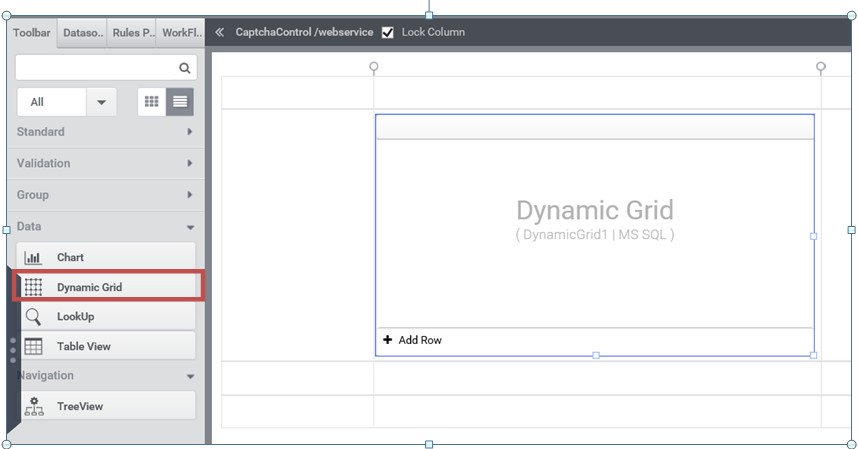Expand the Validation section
858x449 pixels.
point(106,163)
